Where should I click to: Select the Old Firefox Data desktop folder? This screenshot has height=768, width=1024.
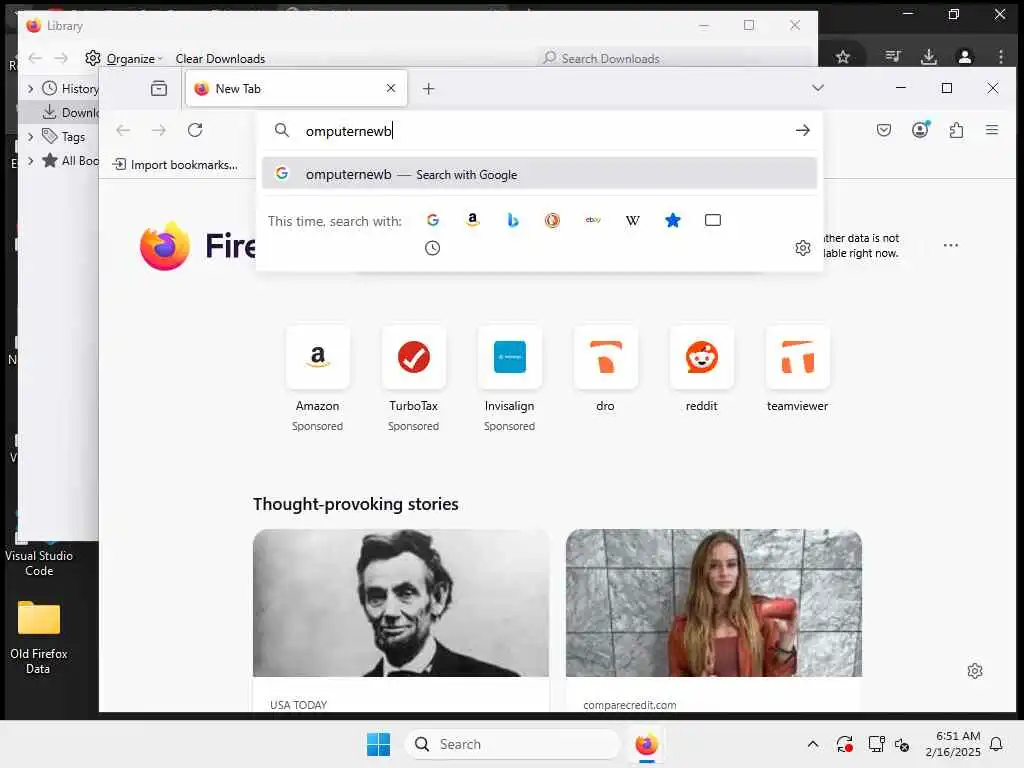[39, 637]
